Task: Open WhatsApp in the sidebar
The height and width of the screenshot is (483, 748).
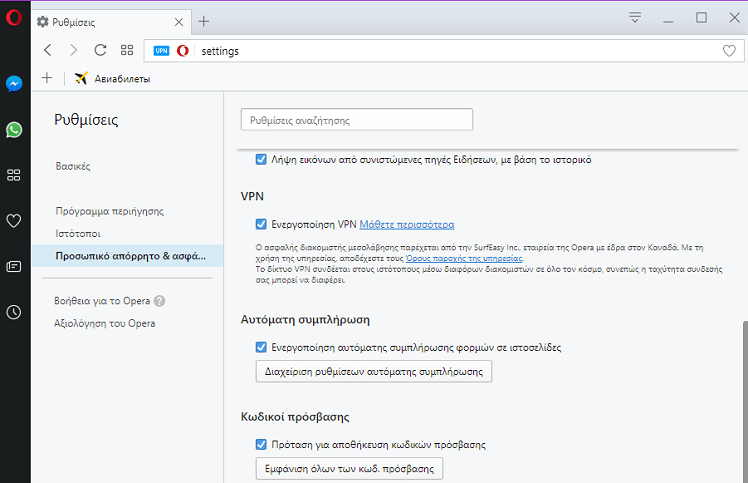Action: tap(14, 130)
